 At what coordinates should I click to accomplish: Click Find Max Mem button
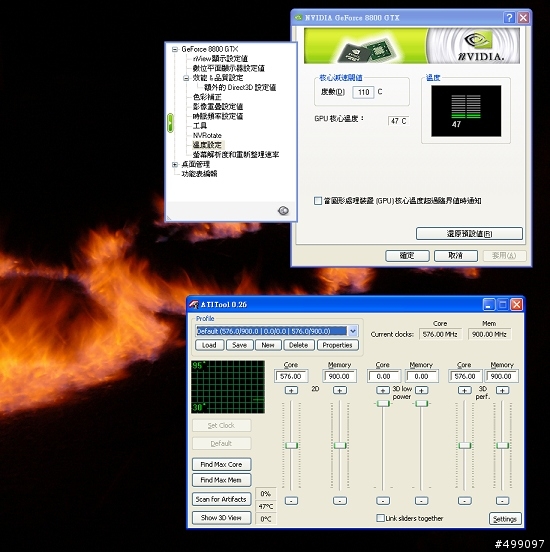click(x=221, y=480)
